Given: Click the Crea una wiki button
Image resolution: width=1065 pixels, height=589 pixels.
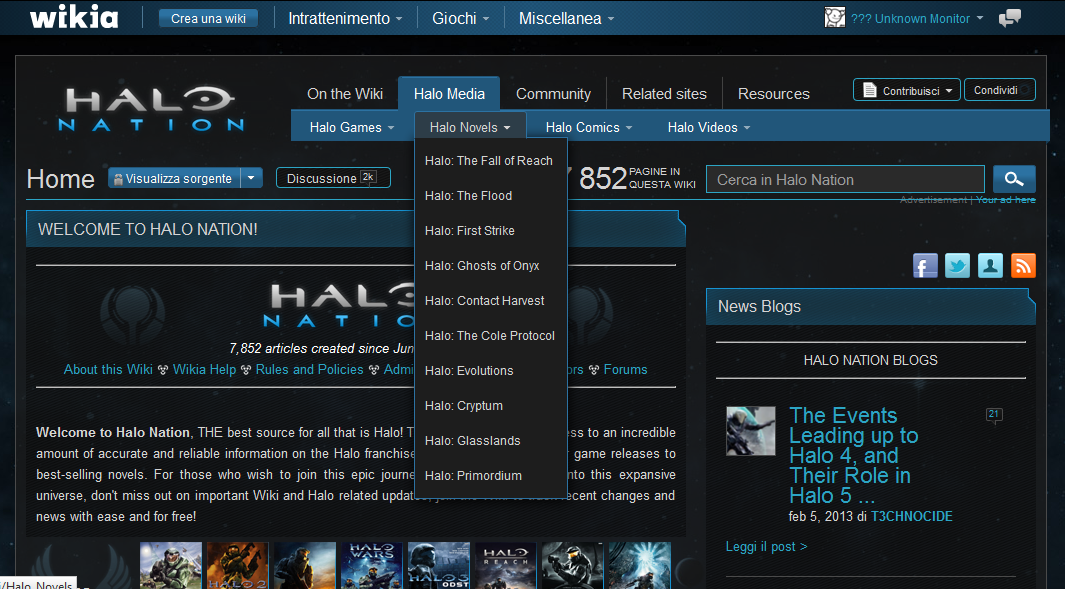Looking at the screenshot, I should click(209, 18).
